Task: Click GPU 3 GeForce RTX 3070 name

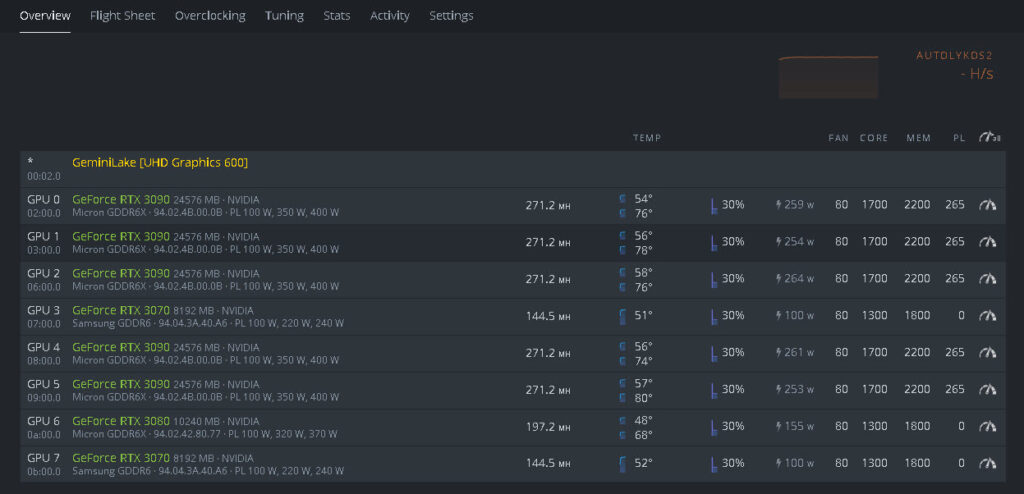Action: 121,310
